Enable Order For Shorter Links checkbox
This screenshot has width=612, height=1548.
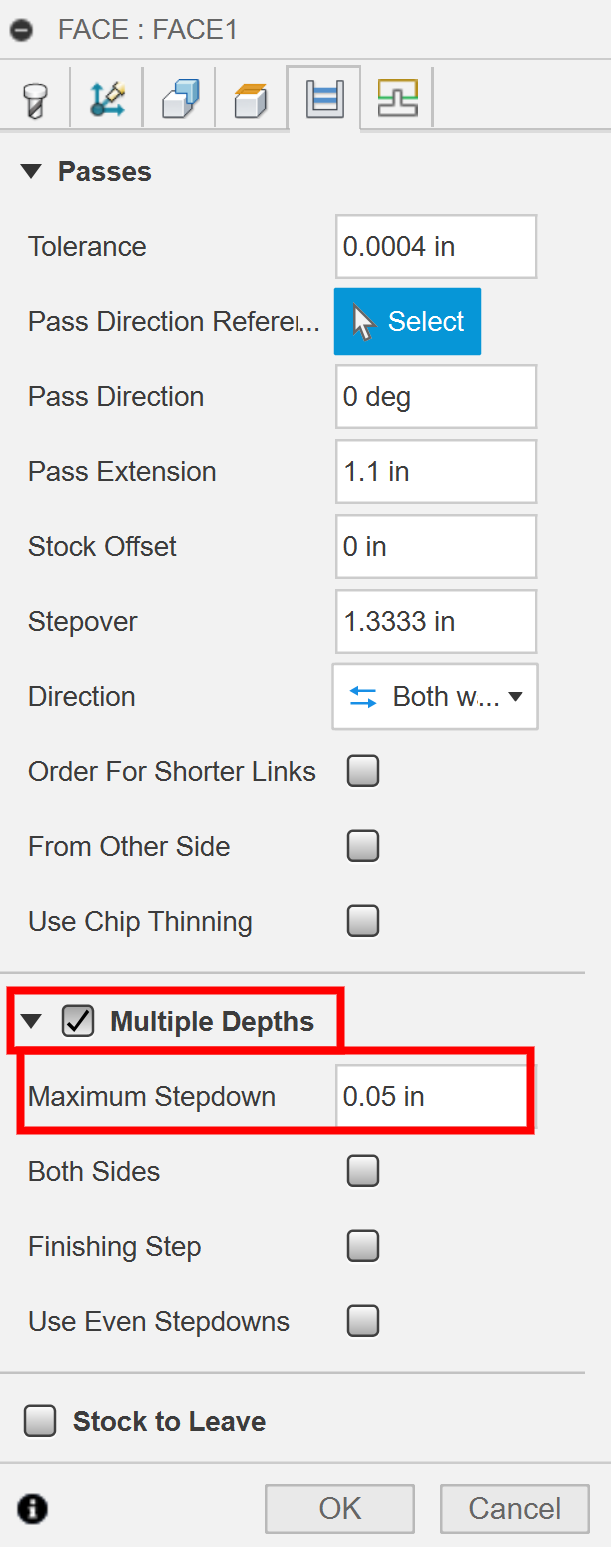pyautogui.click(x=362, y=771)
